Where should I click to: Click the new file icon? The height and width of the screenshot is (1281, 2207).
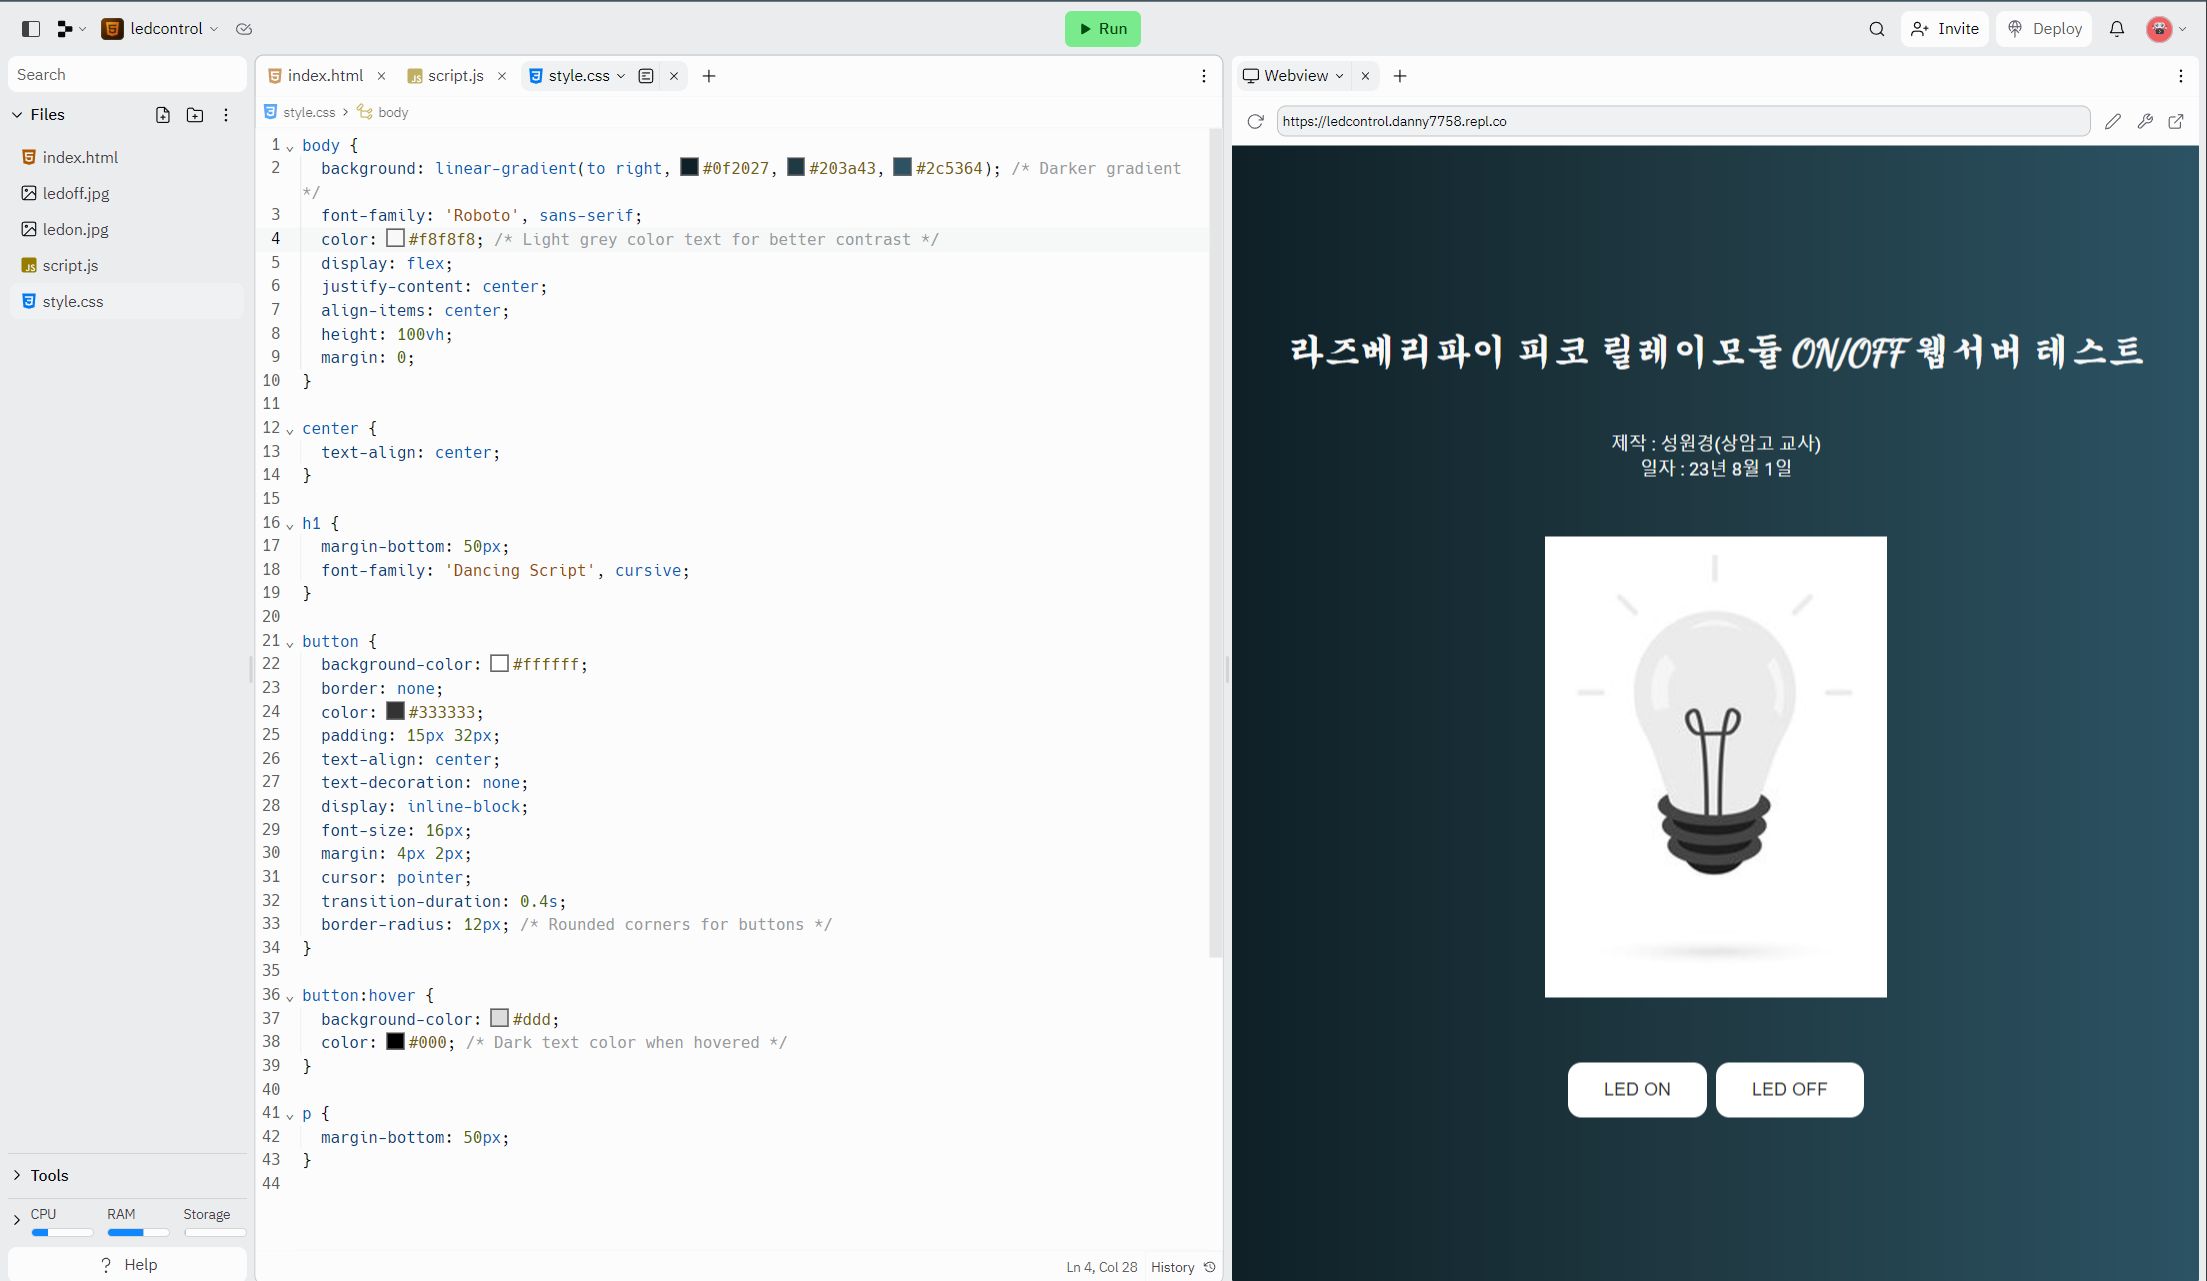pyautogui.click(x=163, y=115)
